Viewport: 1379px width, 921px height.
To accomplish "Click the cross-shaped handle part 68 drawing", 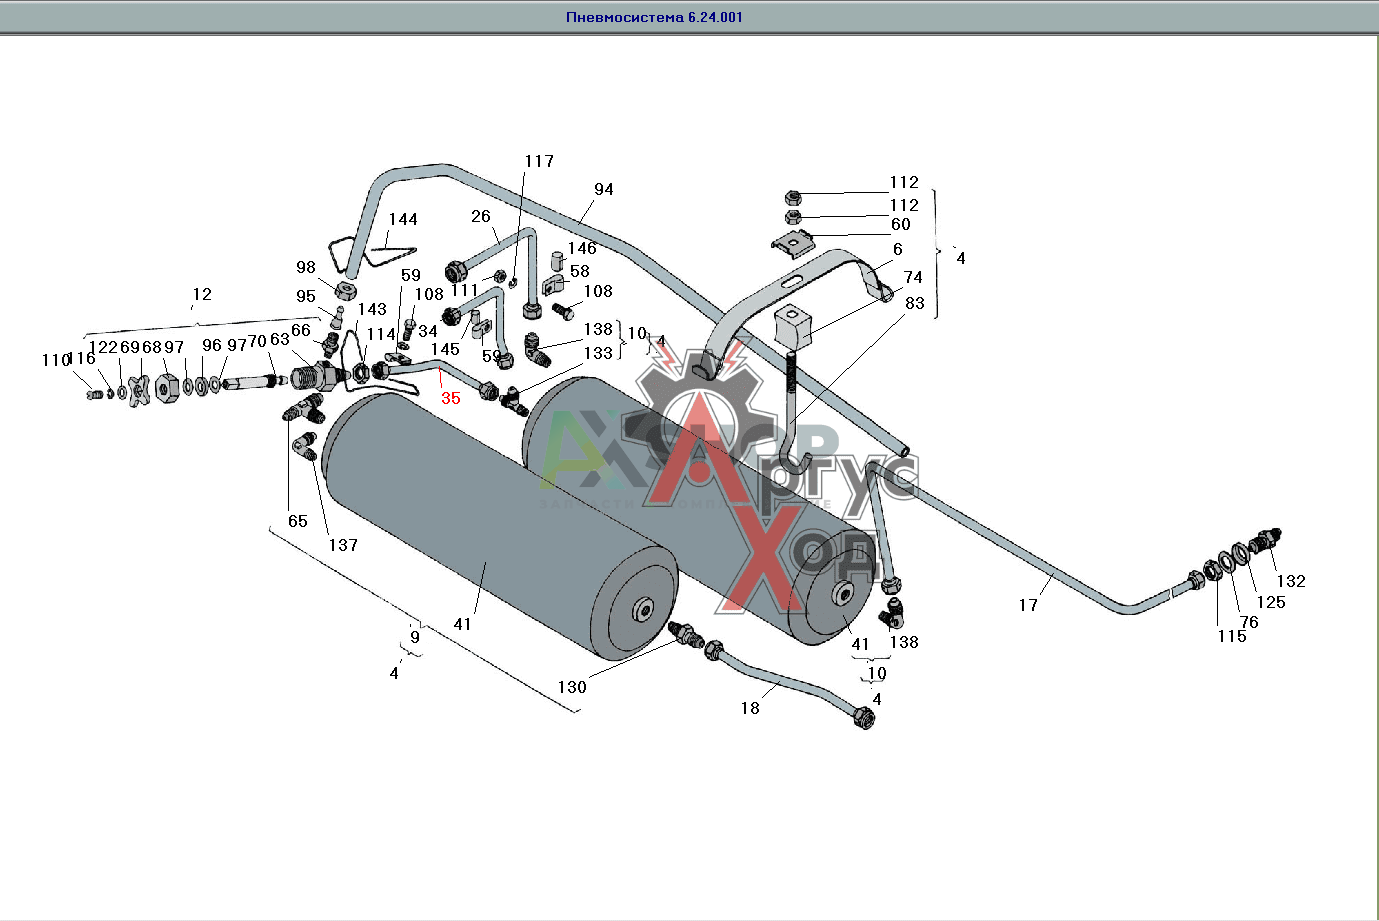I will [x=139, y=387].
